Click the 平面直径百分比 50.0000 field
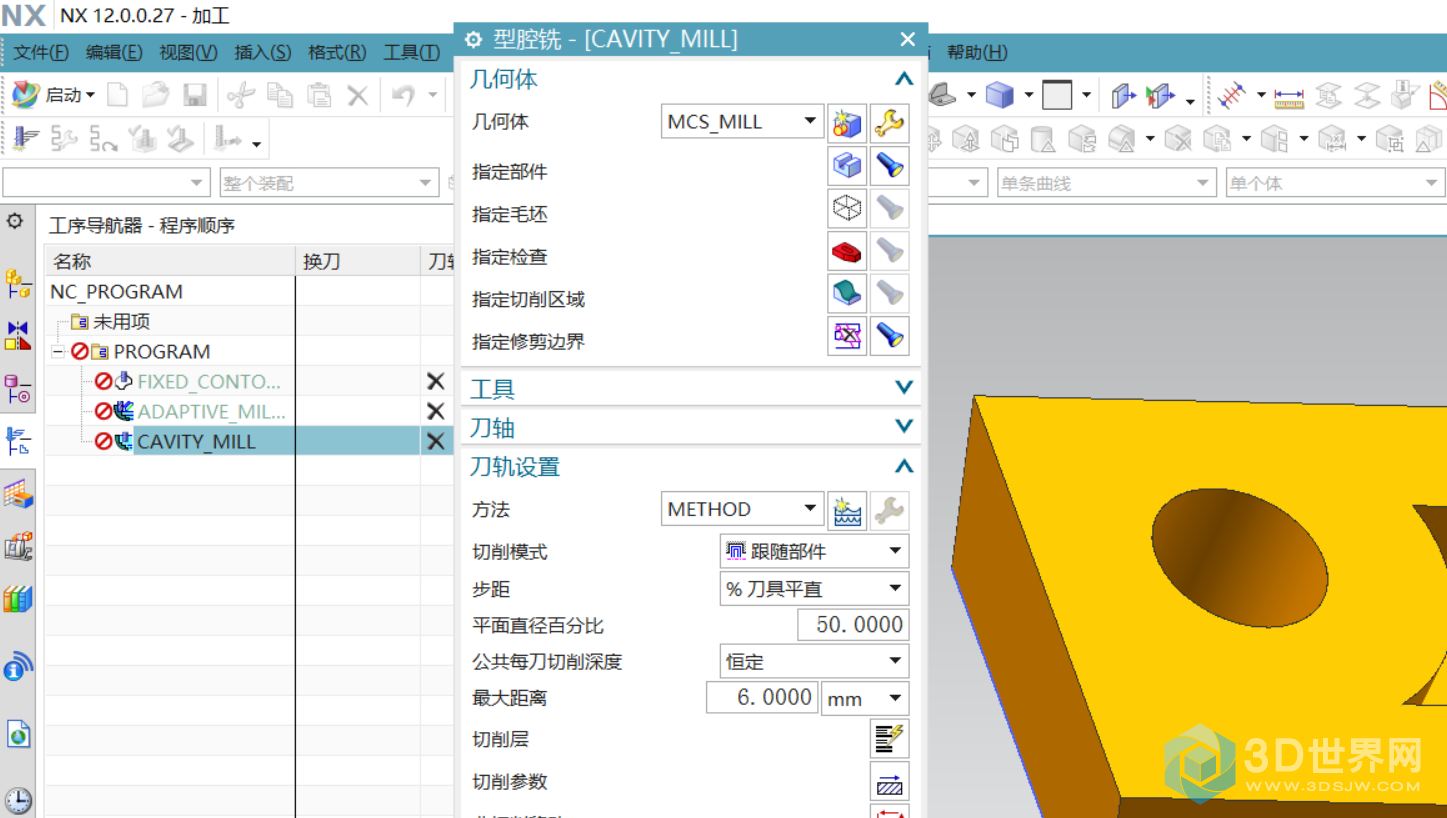The width and height of the screenshot is (1447, 818). coord(853,625)
